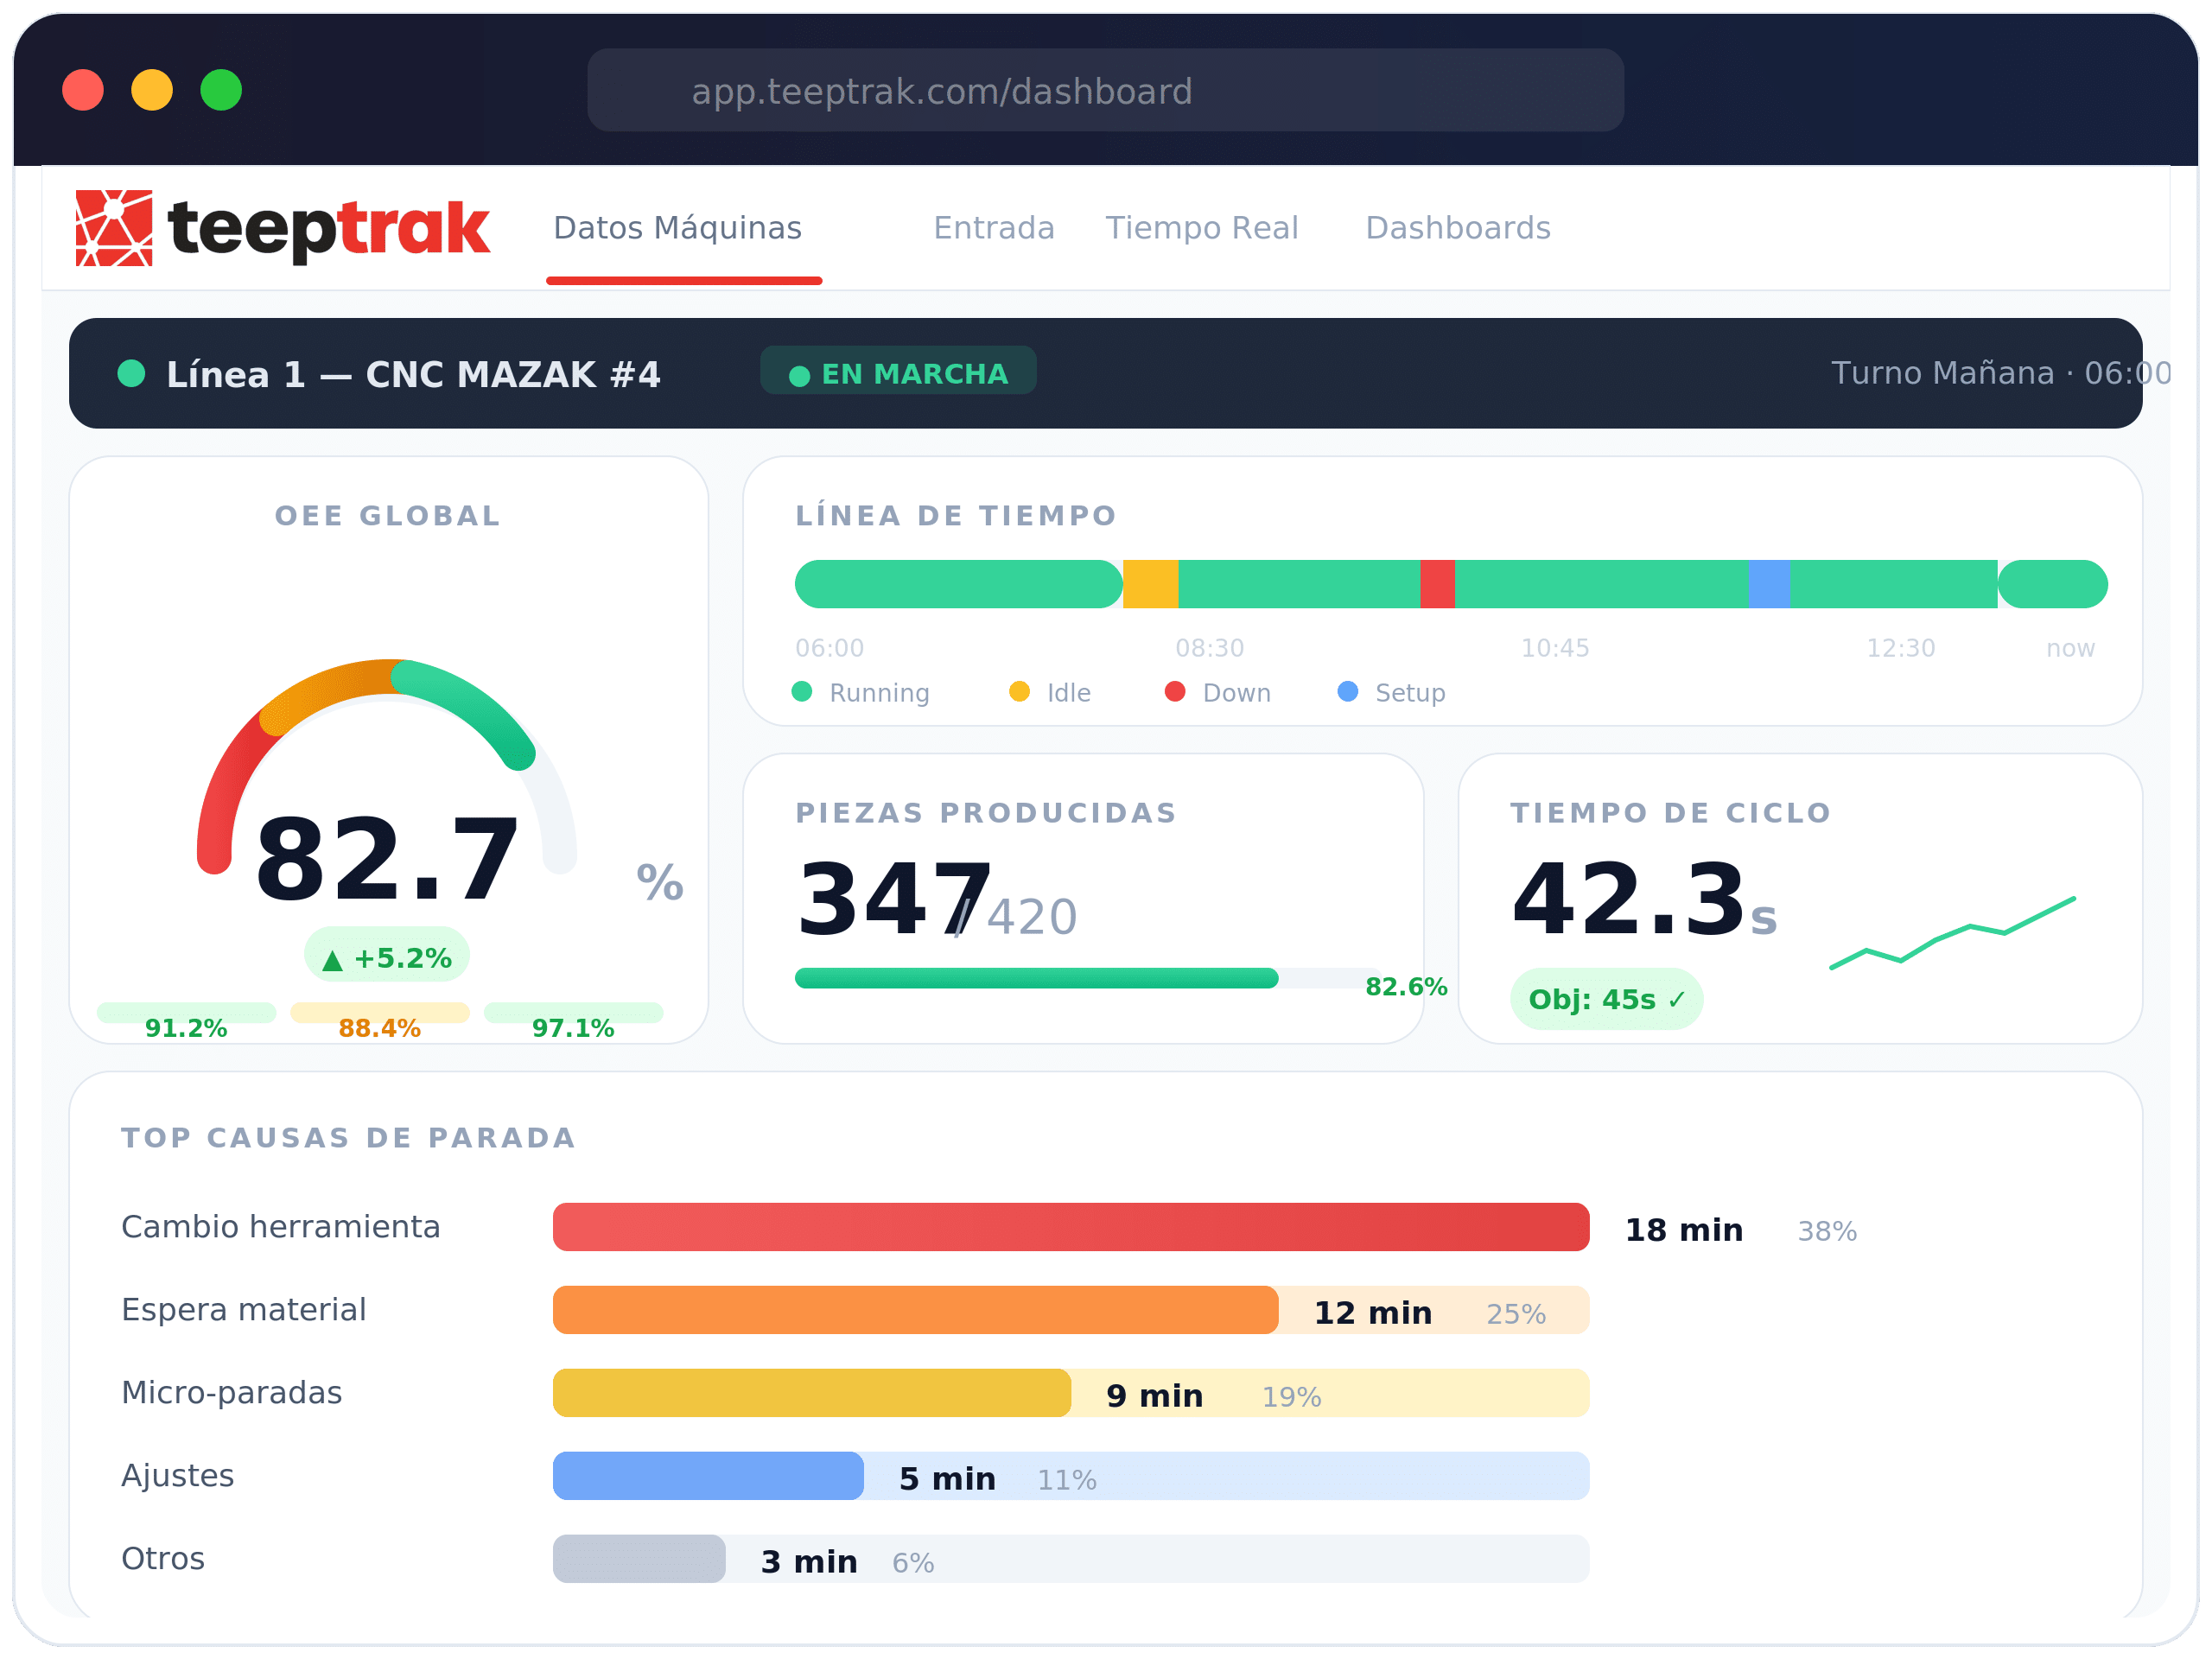
Task: Switch to the Tiempo Real tab
Action: (1201, 228)
